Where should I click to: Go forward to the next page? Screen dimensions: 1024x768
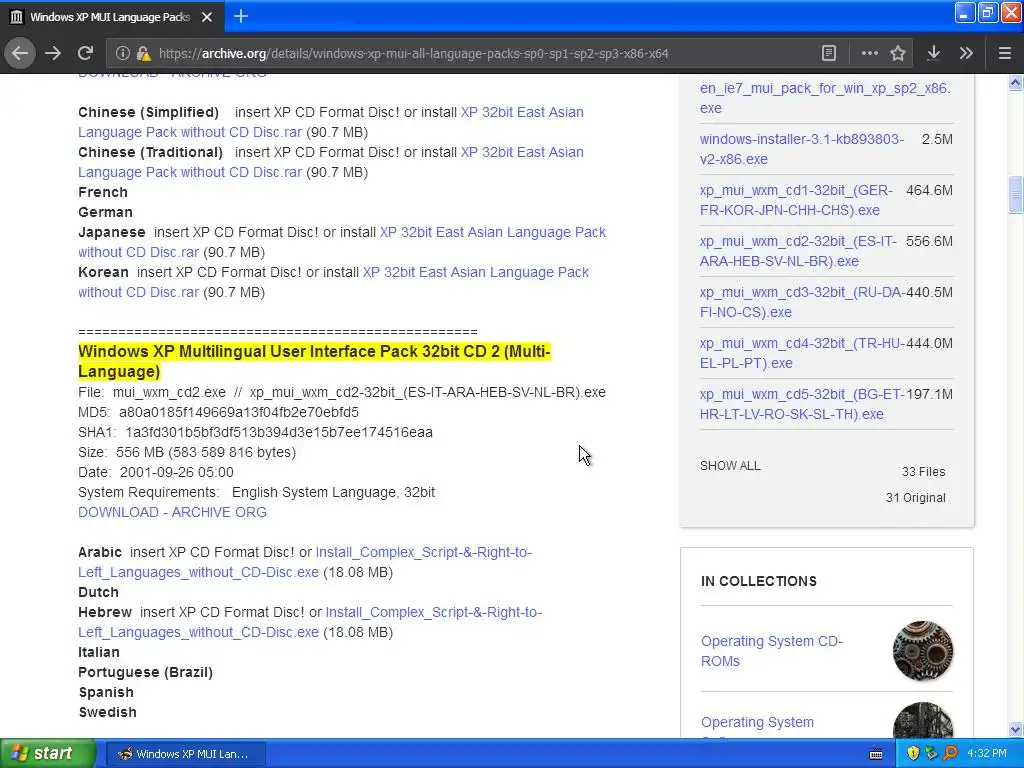coord(53,53)
